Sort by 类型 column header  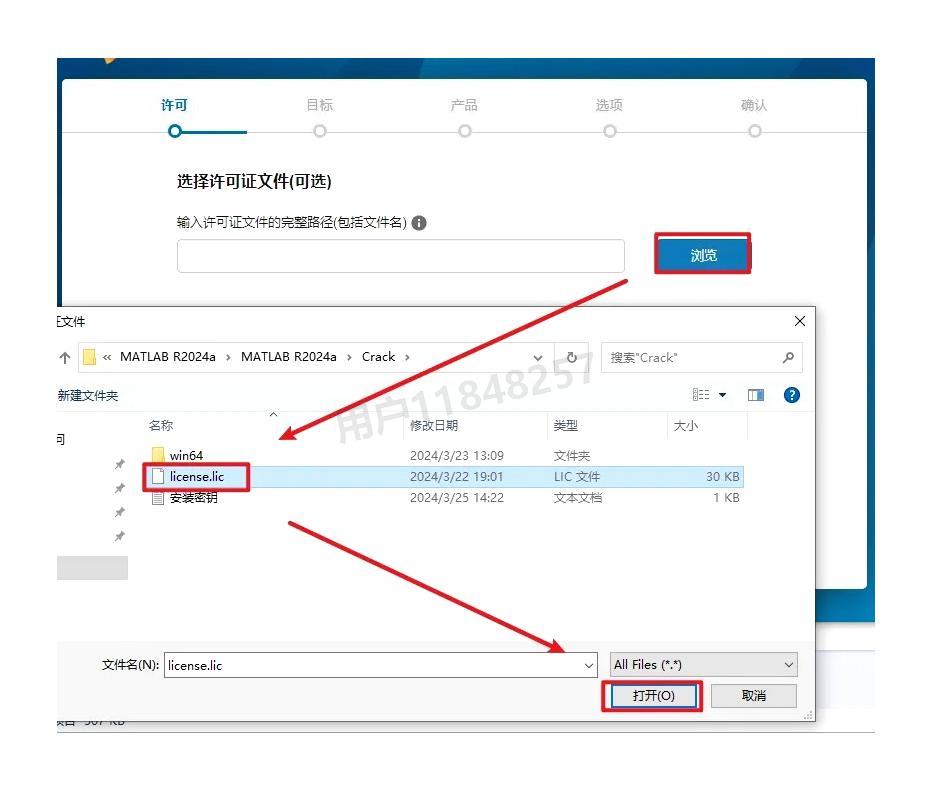coord(565,426)
